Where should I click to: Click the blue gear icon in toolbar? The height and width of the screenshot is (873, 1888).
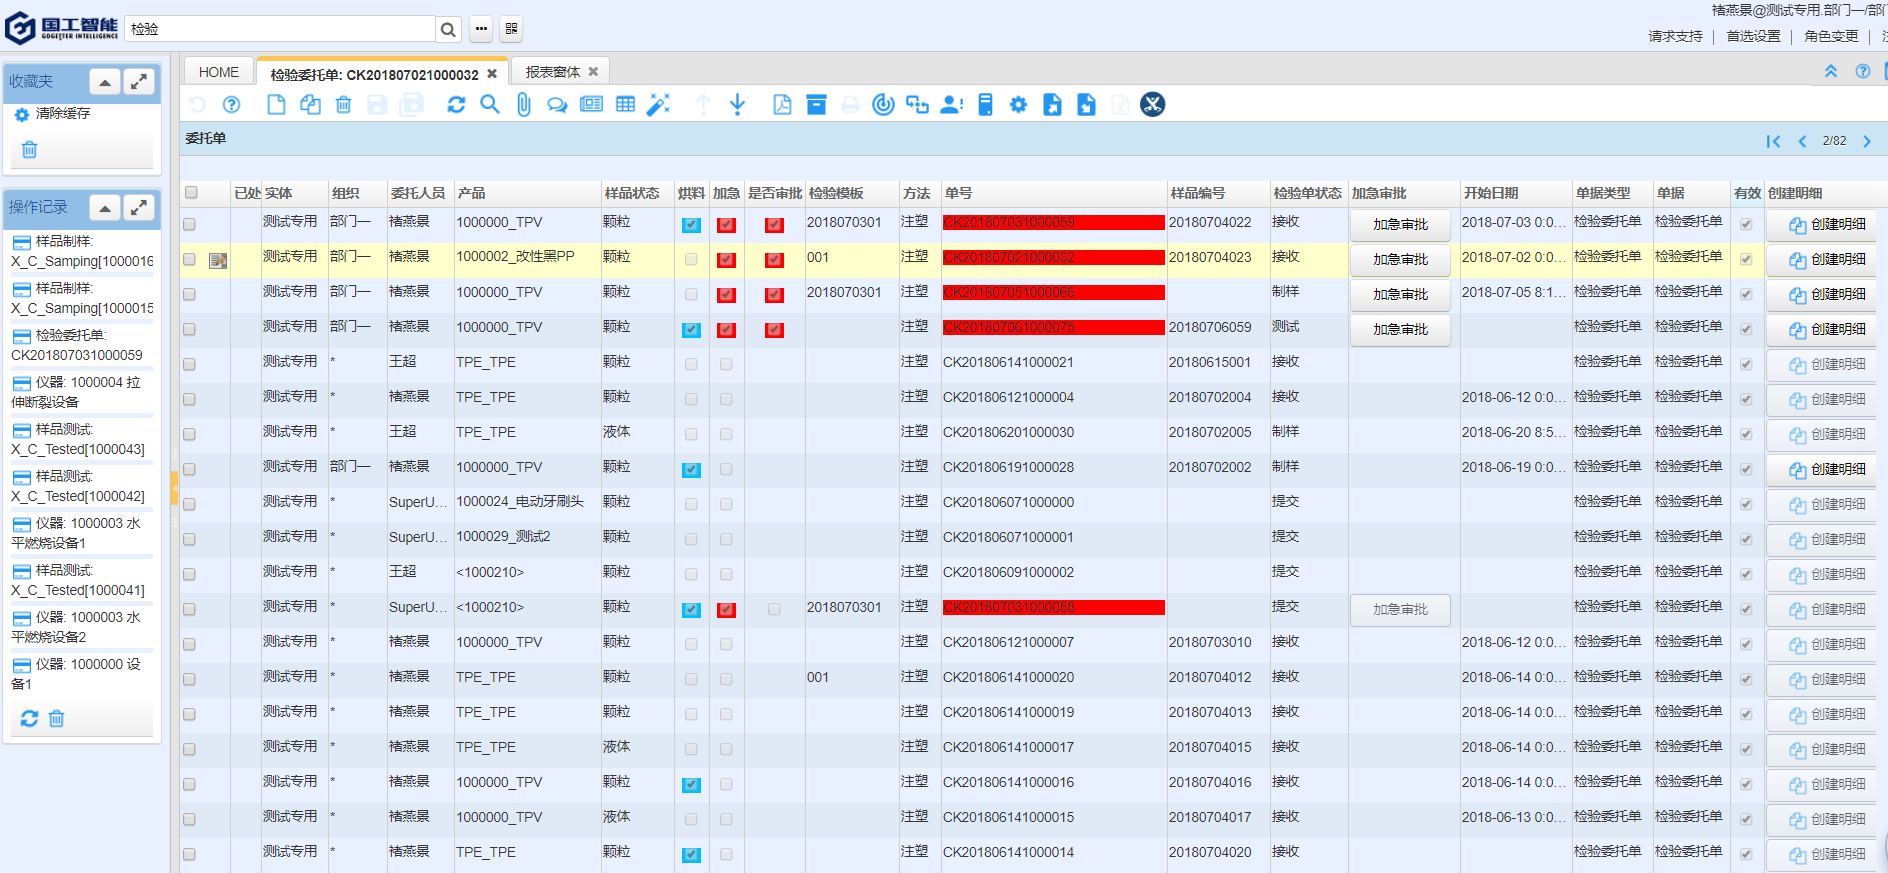coord(1018,105)
